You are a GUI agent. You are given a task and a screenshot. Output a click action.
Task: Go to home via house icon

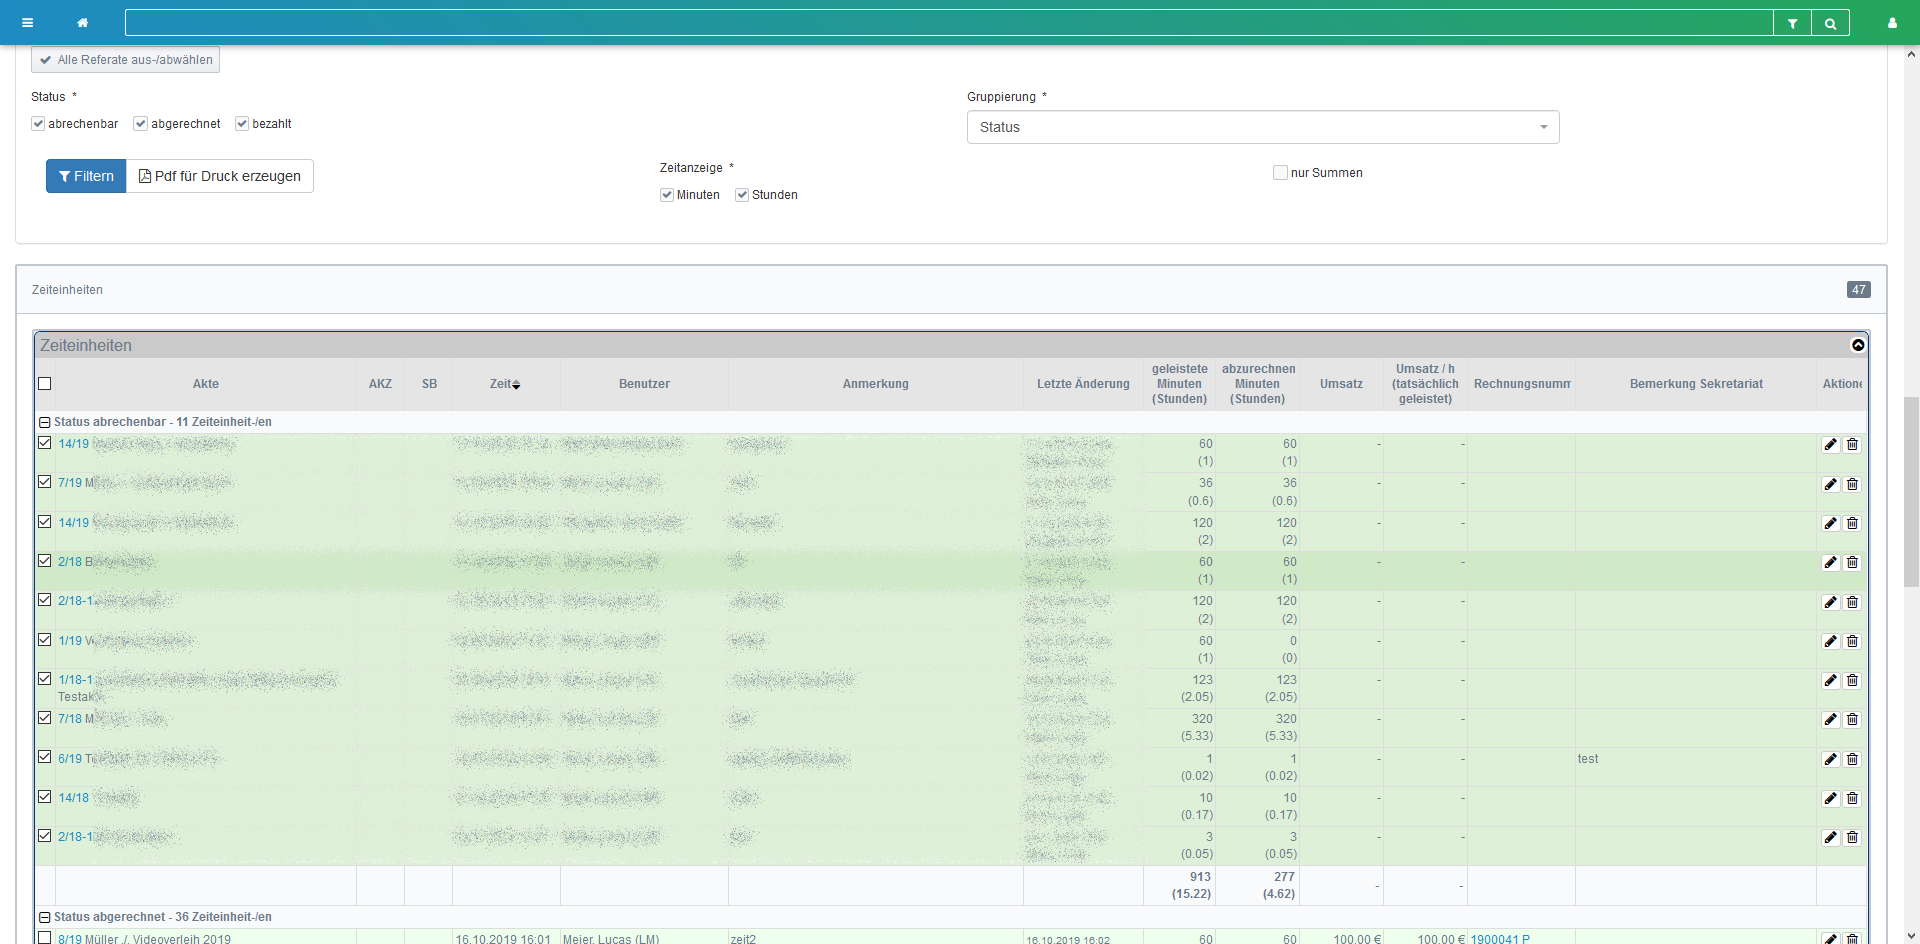[83, 23]
